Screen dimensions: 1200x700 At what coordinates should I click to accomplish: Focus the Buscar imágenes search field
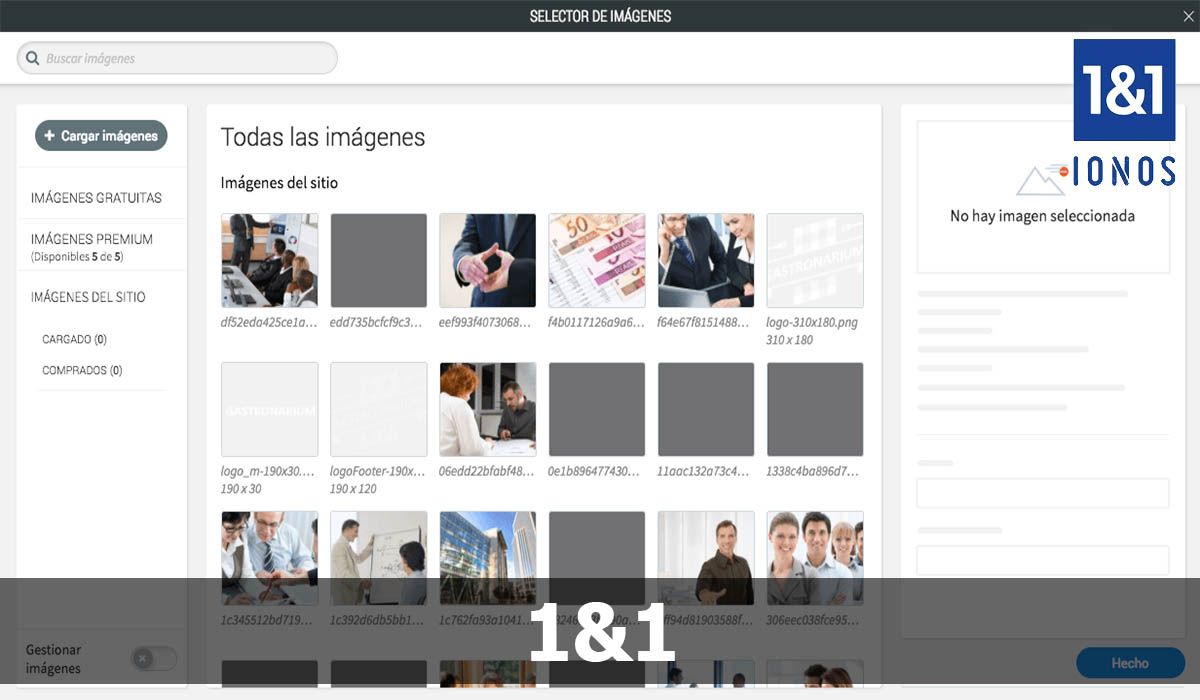177,58
